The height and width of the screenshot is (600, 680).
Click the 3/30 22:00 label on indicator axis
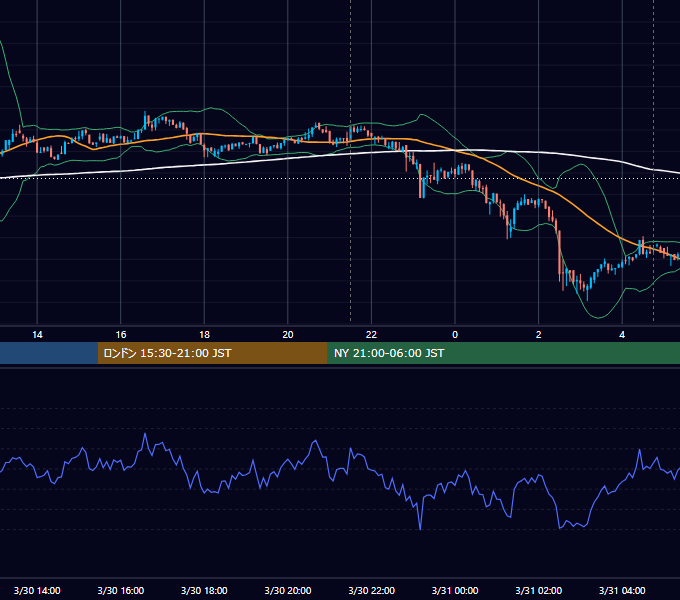coord(372,590)
